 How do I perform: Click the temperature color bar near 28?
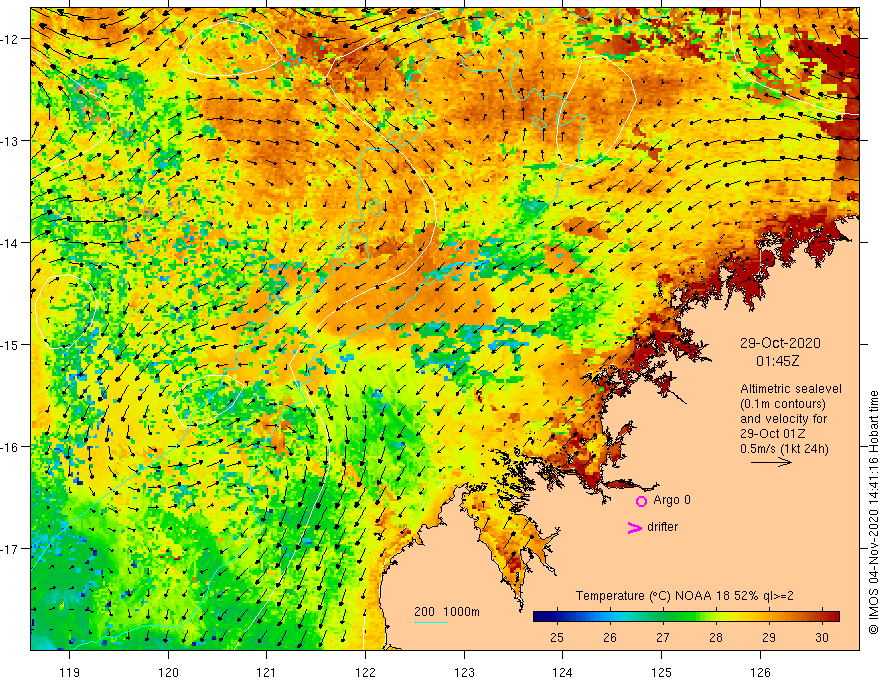716,616
